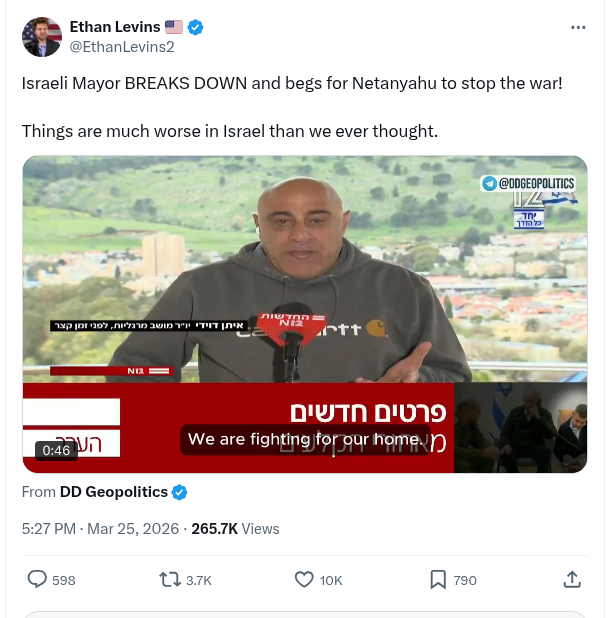Like the post with heart icon
This screenshot has height=618, width=608.
[304, 580]
